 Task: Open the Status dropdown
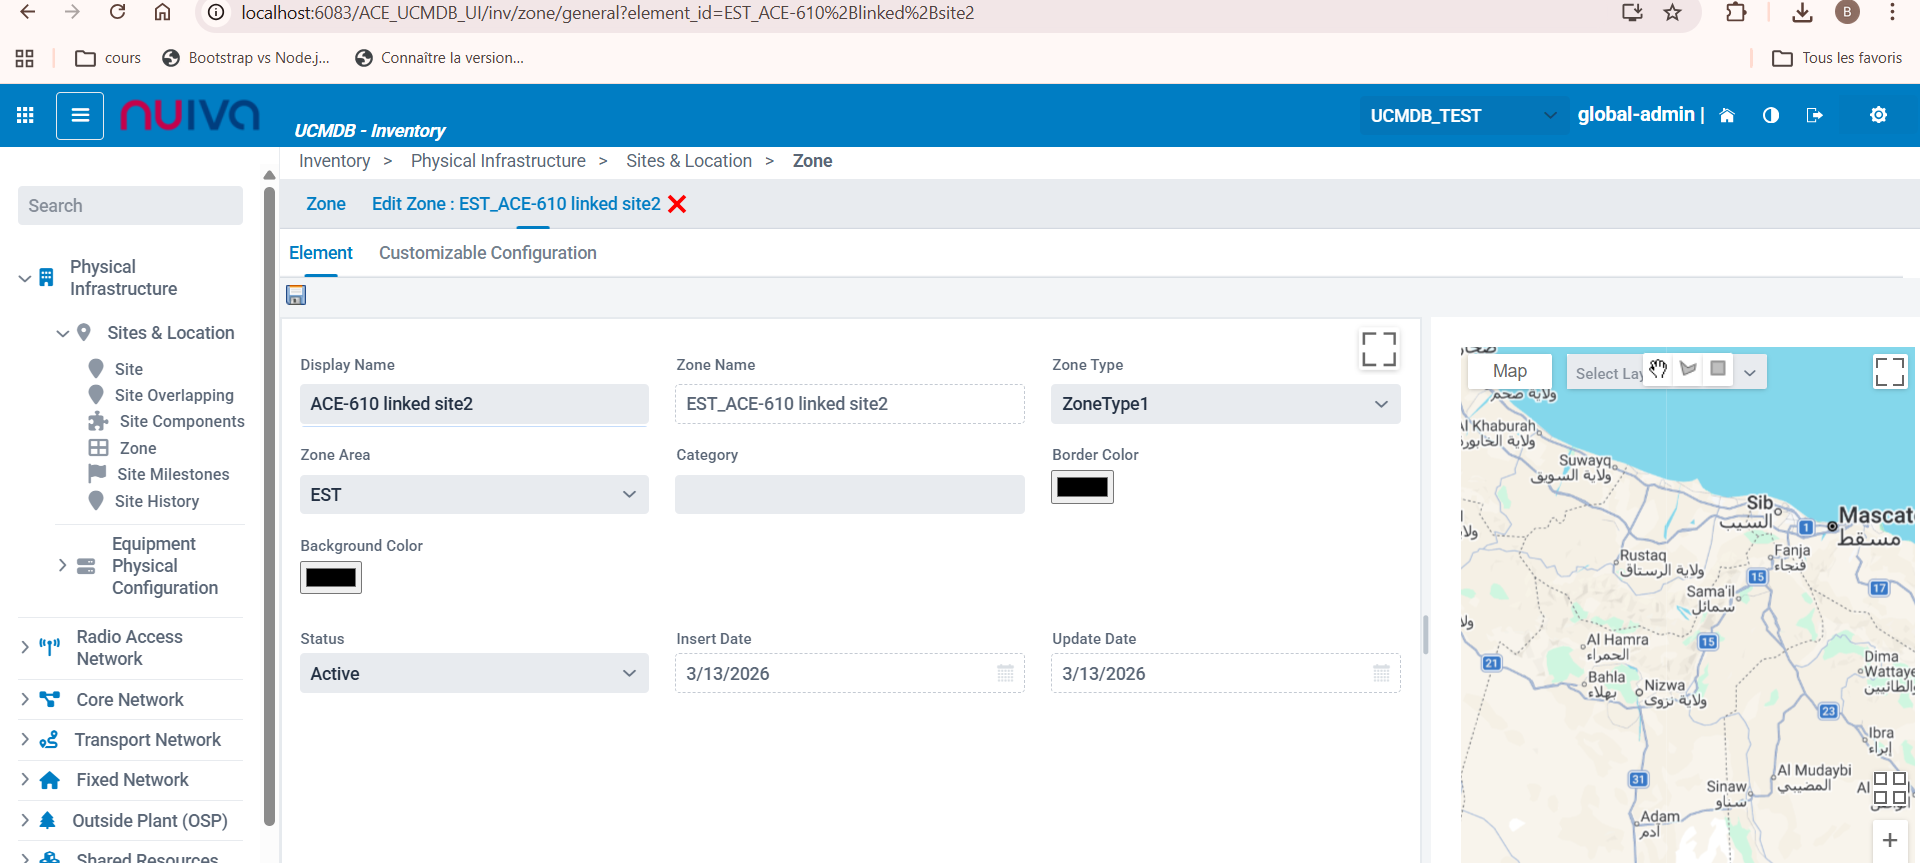[474, 673]
